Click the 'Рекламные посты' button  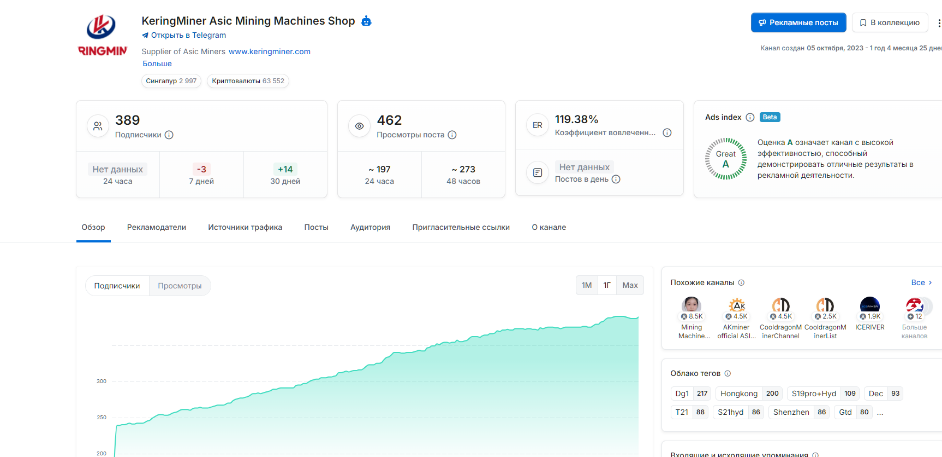(798, 22)
